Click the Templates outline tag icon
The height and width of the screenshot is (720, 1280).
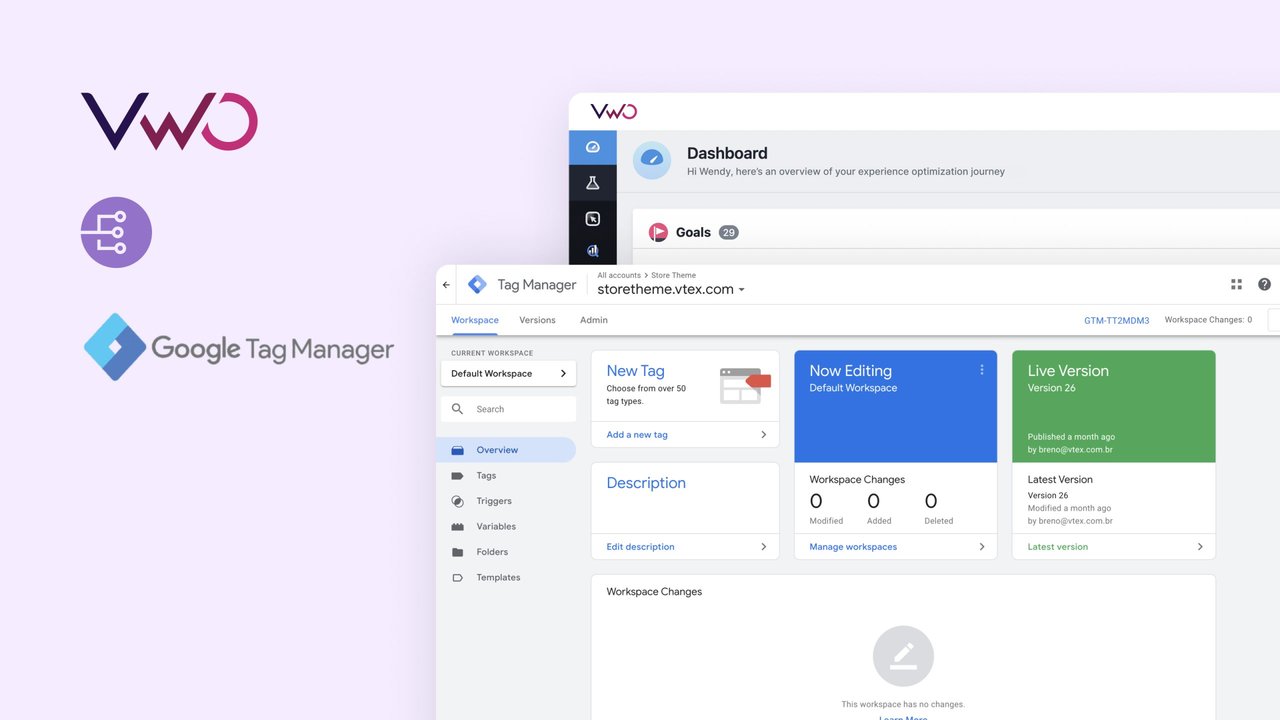pos(458,578)
